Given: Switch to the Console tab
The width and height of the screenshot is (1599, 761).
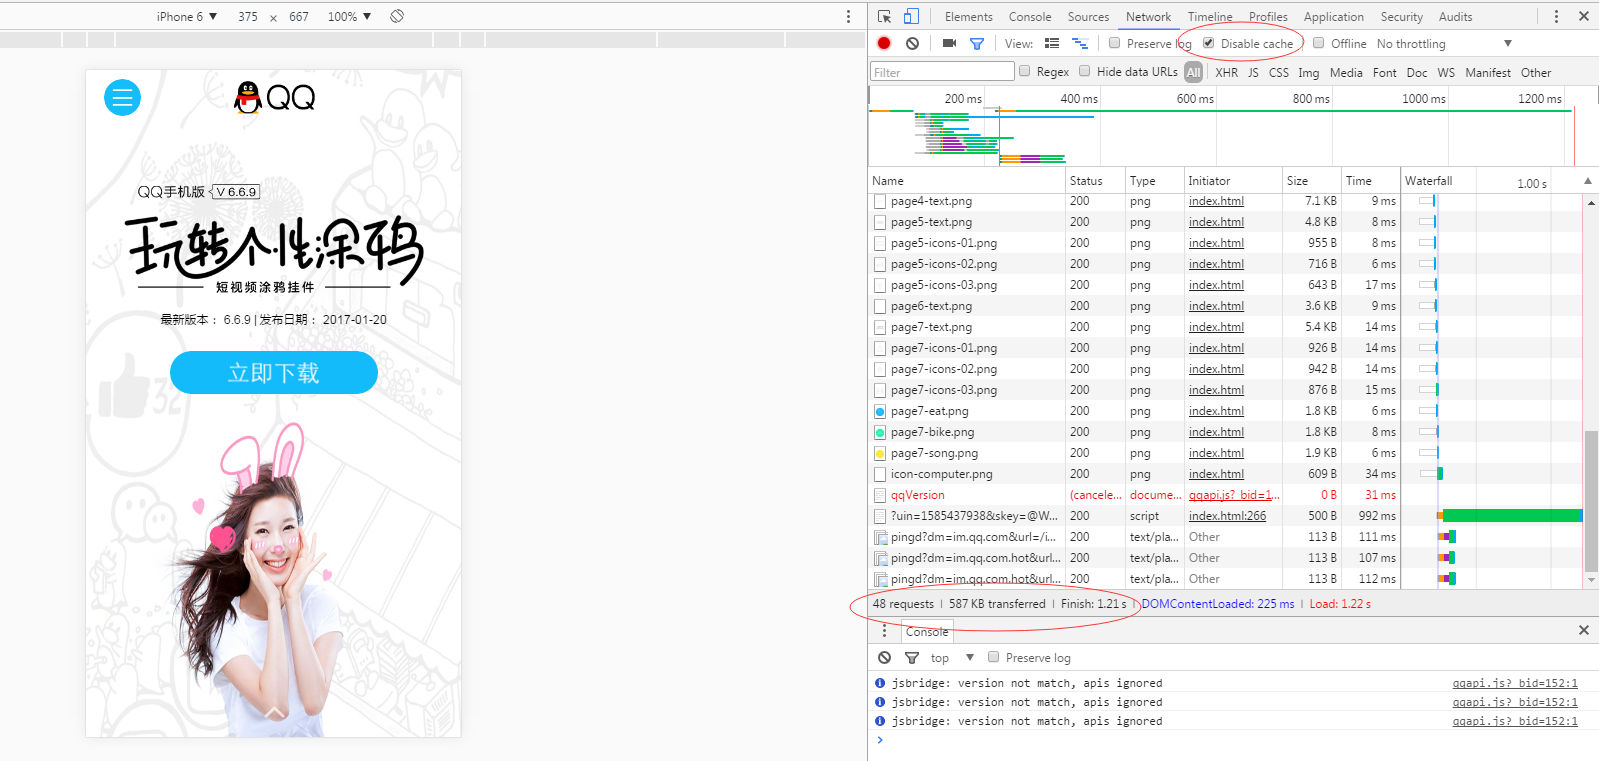Looking at the screenshot, I should click(1029, 16).
